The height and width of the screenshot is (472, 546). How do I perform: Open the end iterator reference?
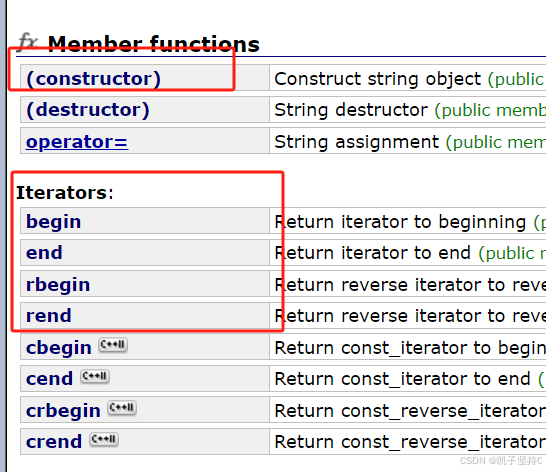[x=44, y=253]
